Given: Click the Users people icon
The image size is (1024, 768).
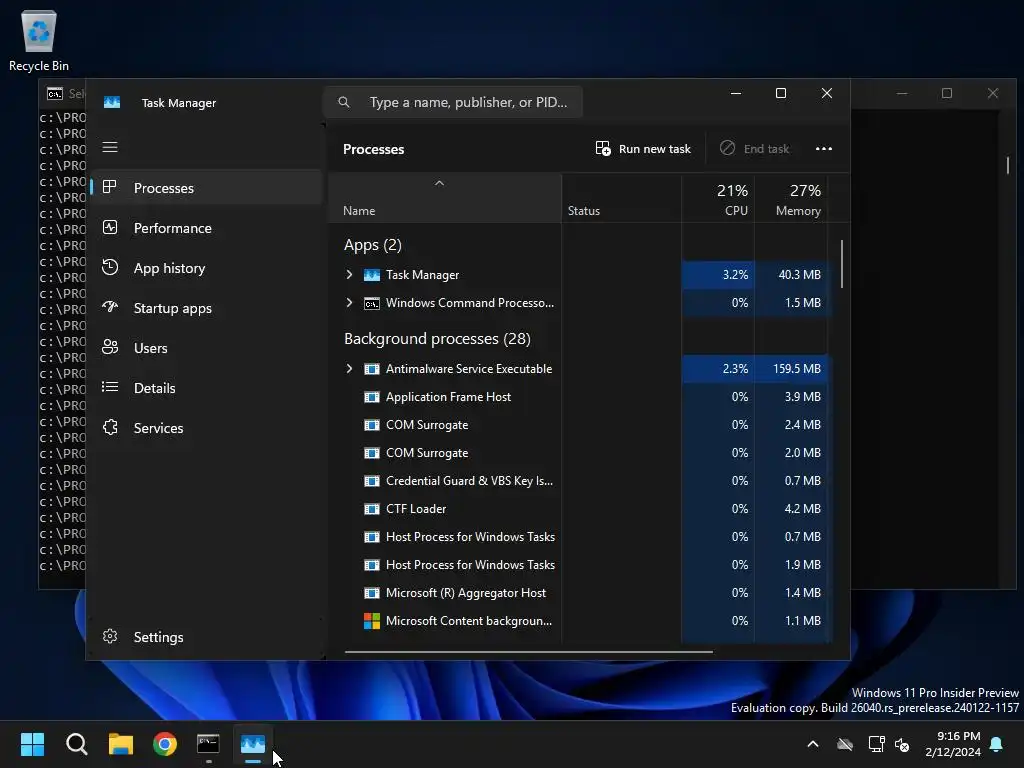Looking at the screenshot, I should (x=110, y=347).
